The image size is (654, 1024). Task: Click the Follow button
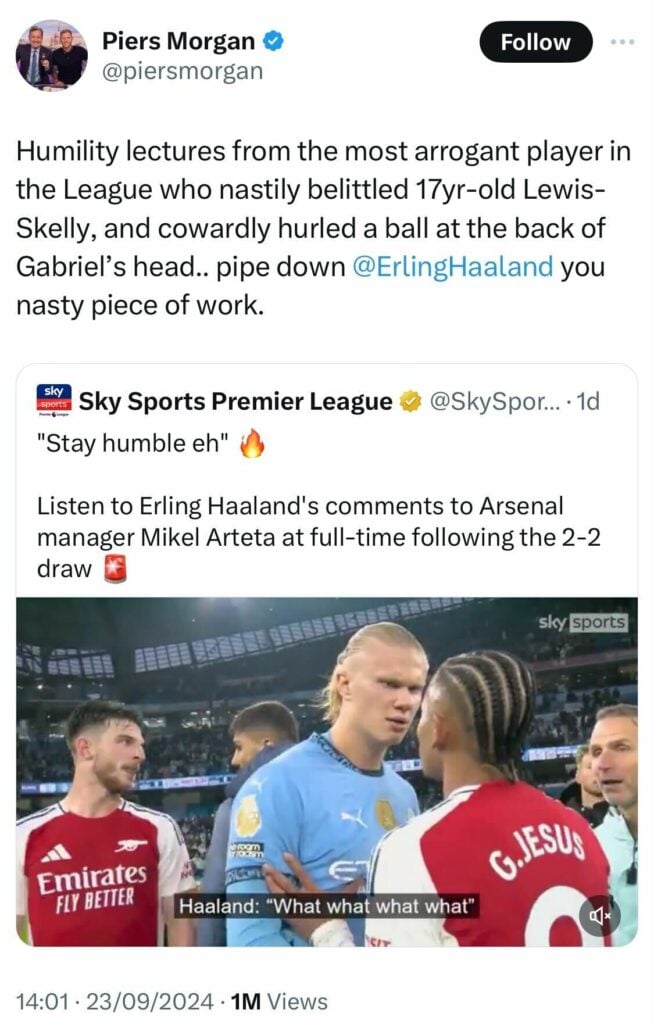point(535,43)
